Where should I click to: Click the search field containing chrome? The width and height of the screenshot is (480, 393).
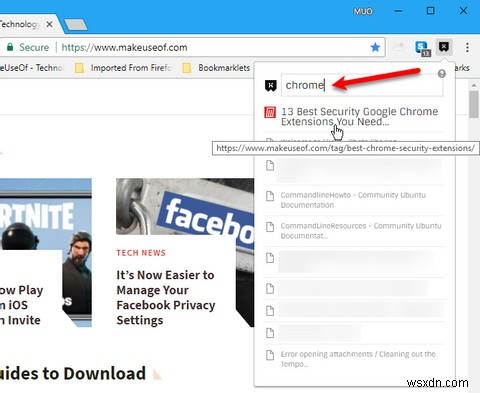point(362,85)
